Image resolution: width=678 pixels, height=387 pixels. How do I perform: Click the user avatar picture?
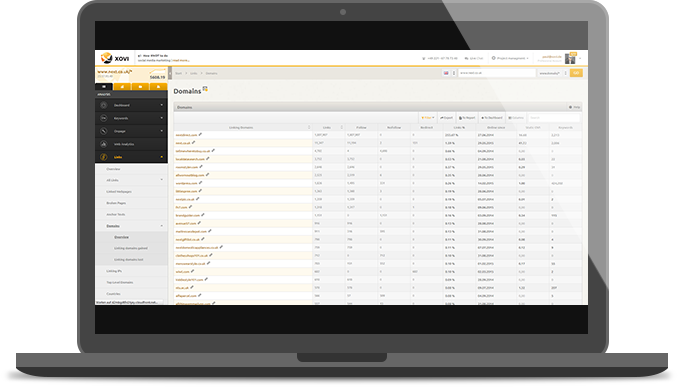pos(570,58)
